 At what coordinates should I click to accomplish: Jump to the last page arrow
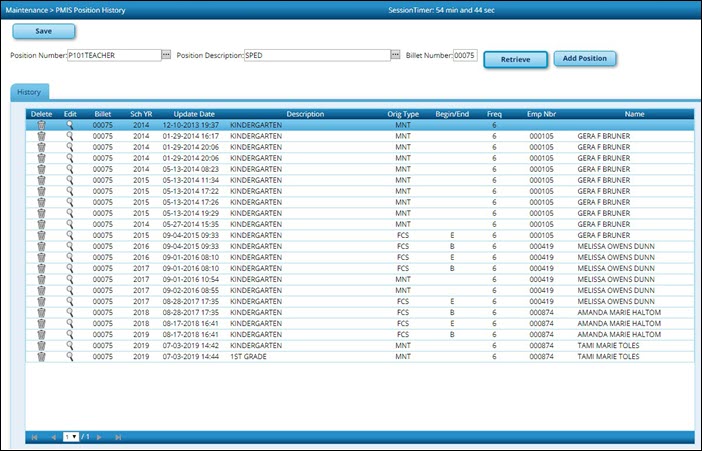tap(118, 437)
